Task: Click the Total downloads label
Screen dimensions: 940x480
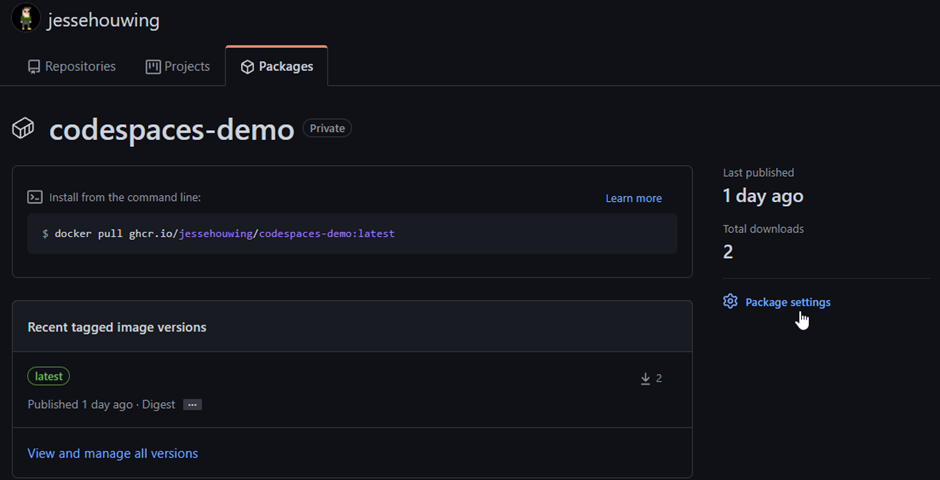Action: click(763, 228)
